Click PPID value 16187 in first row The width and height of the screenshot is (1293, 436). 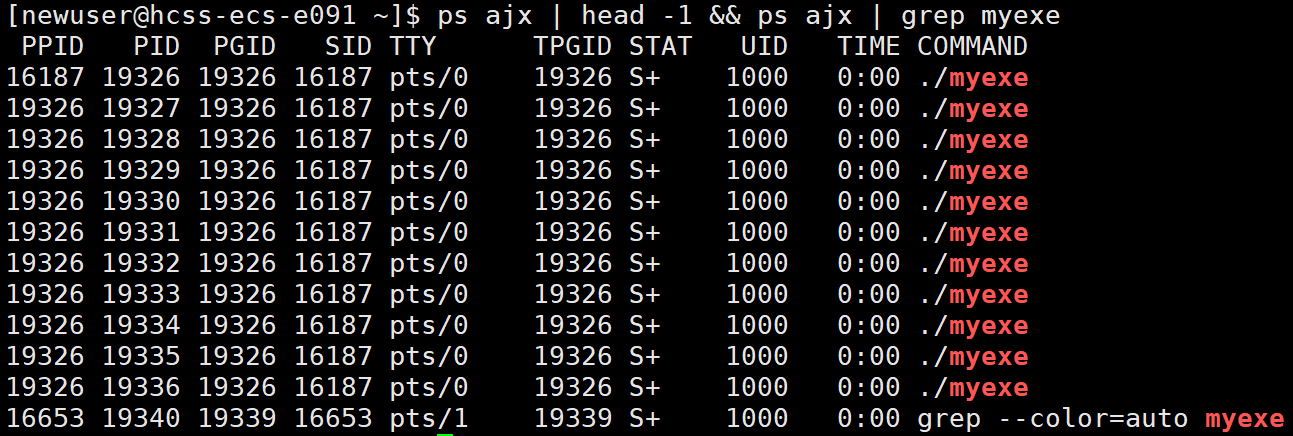pyautogui.click(x=45, y=77)
